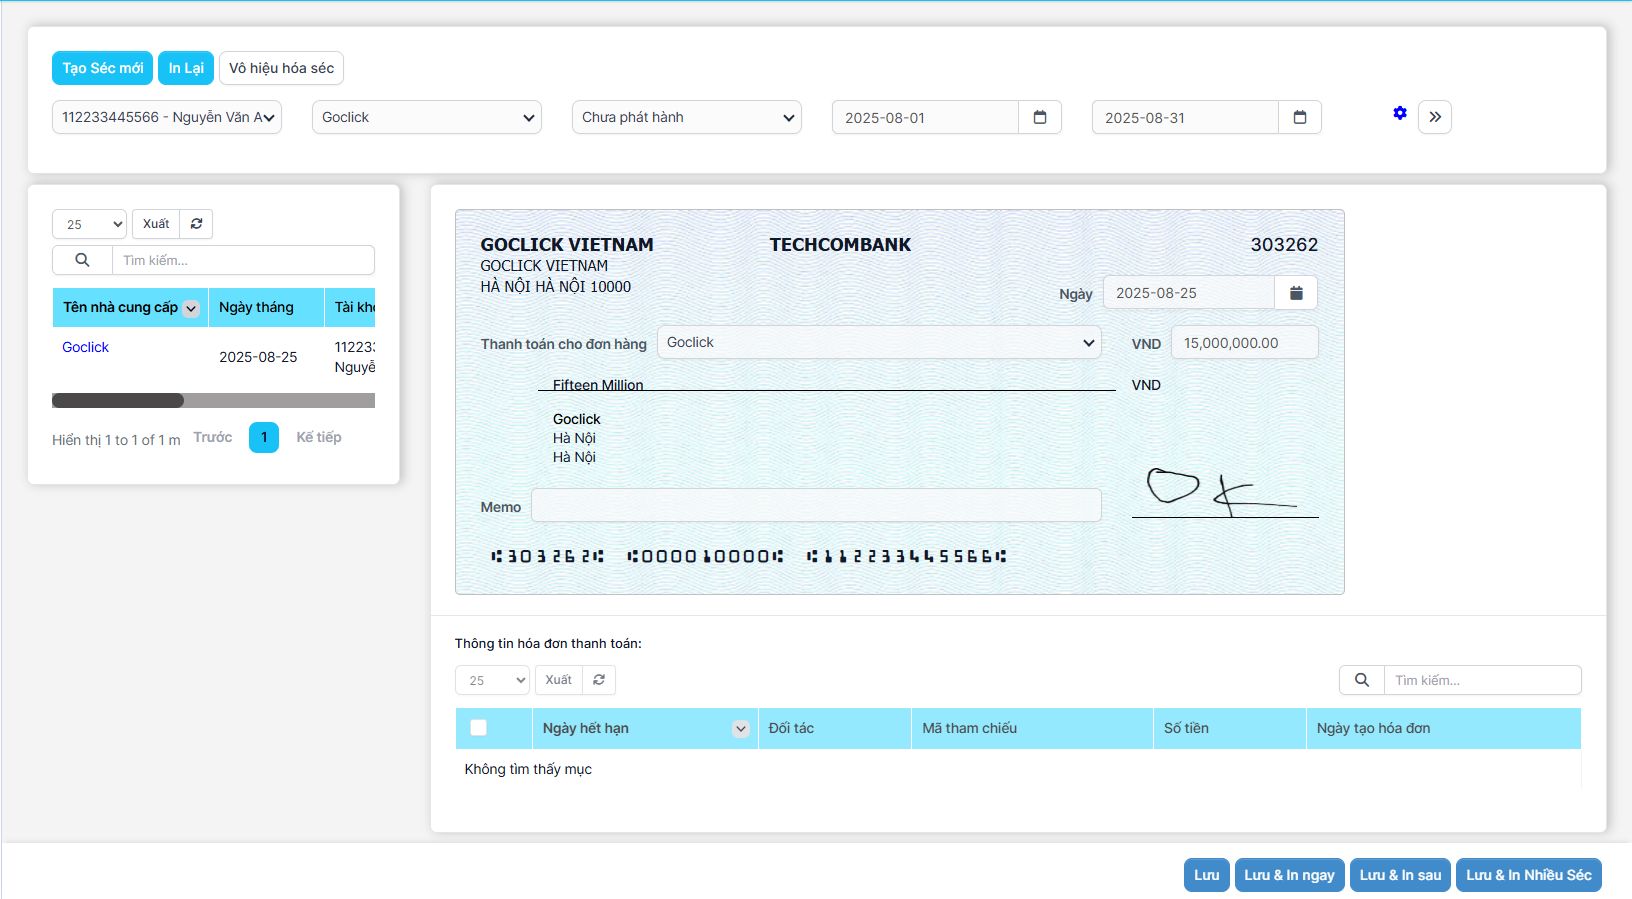This screenshot has height=899, width=1632.
Task: Open calendar for 2025-08-31 end date
Action: (1299, 117)
